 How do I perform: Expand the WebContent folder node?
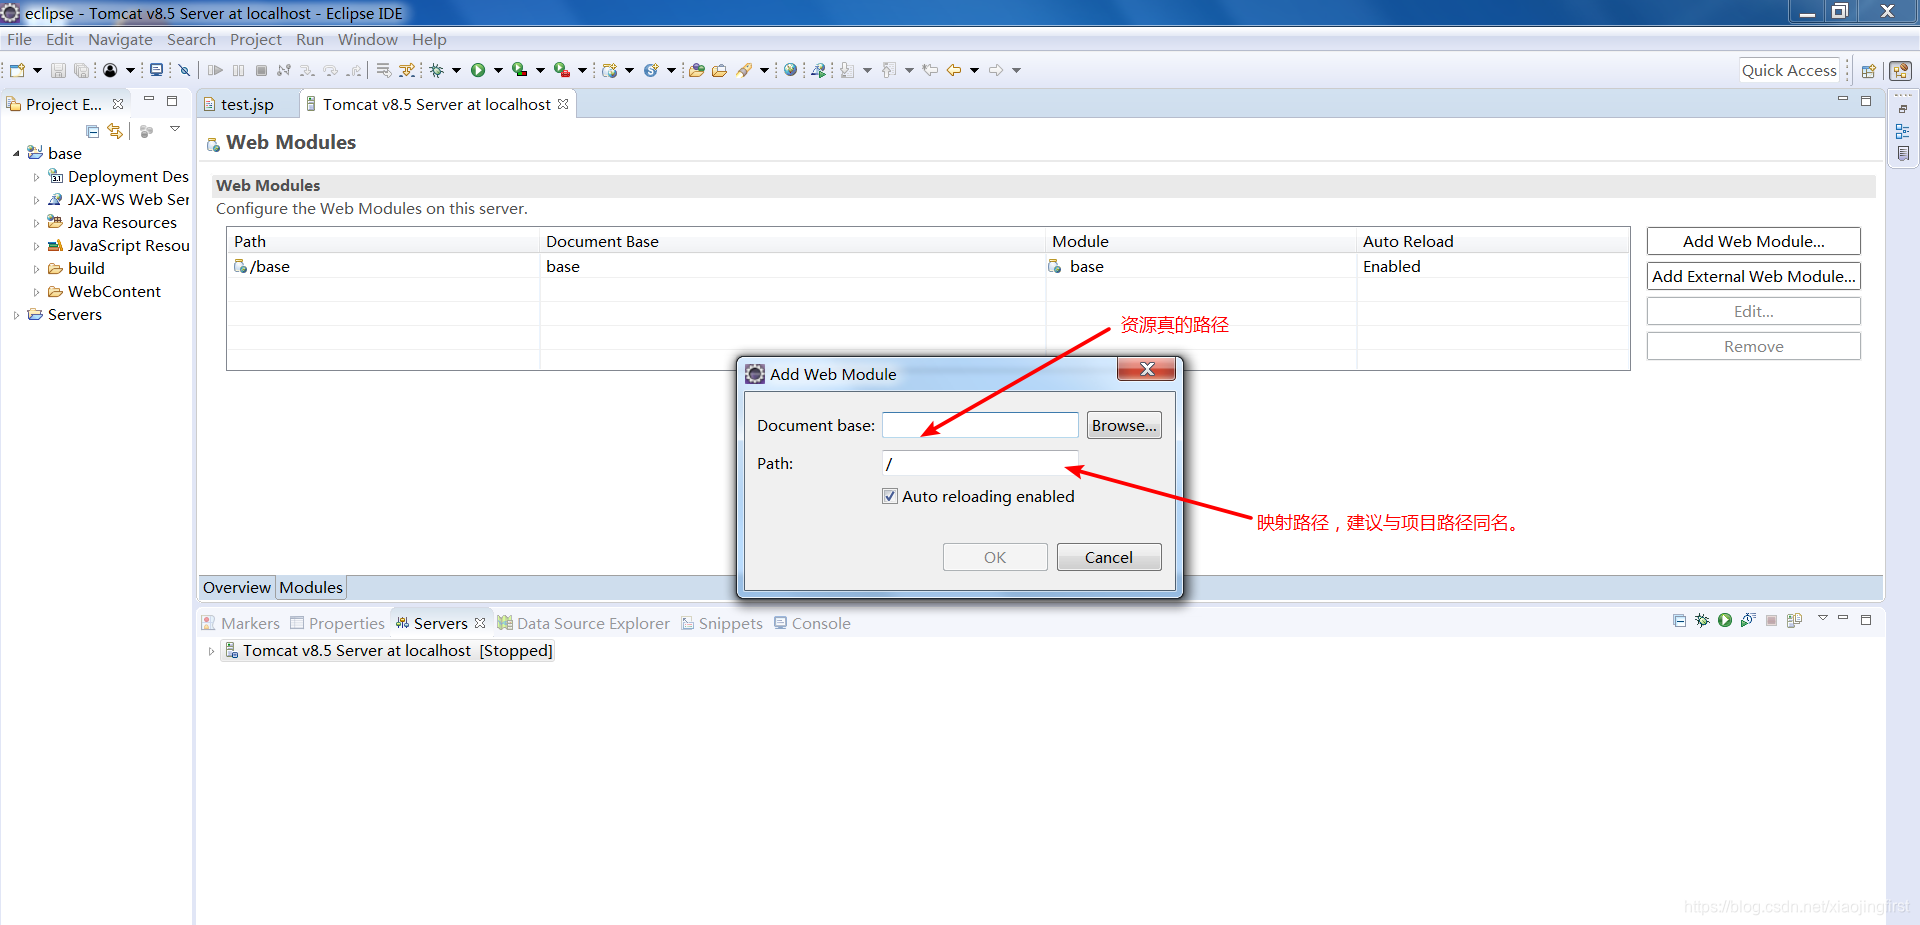[37, 292]
